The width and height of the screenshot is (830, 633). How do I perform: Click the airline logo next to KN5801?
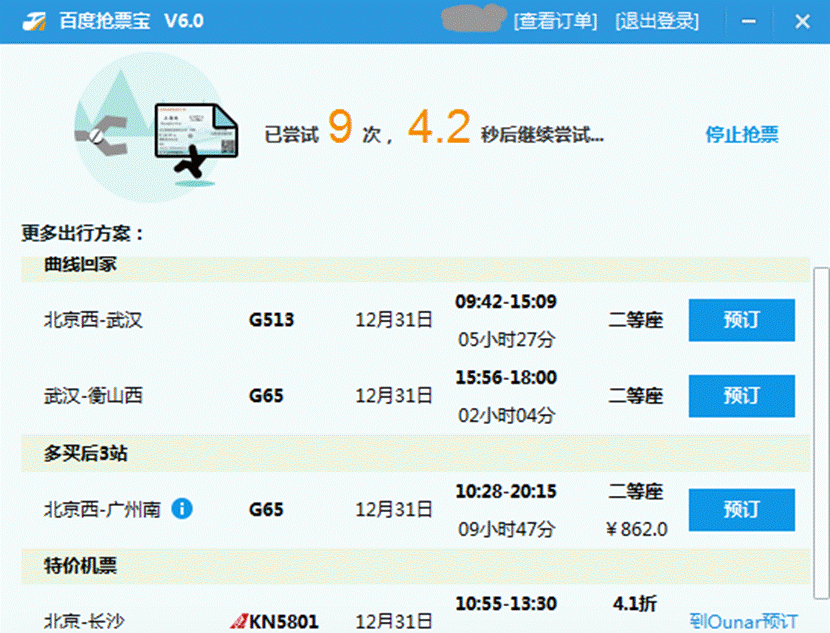[239, 621]
